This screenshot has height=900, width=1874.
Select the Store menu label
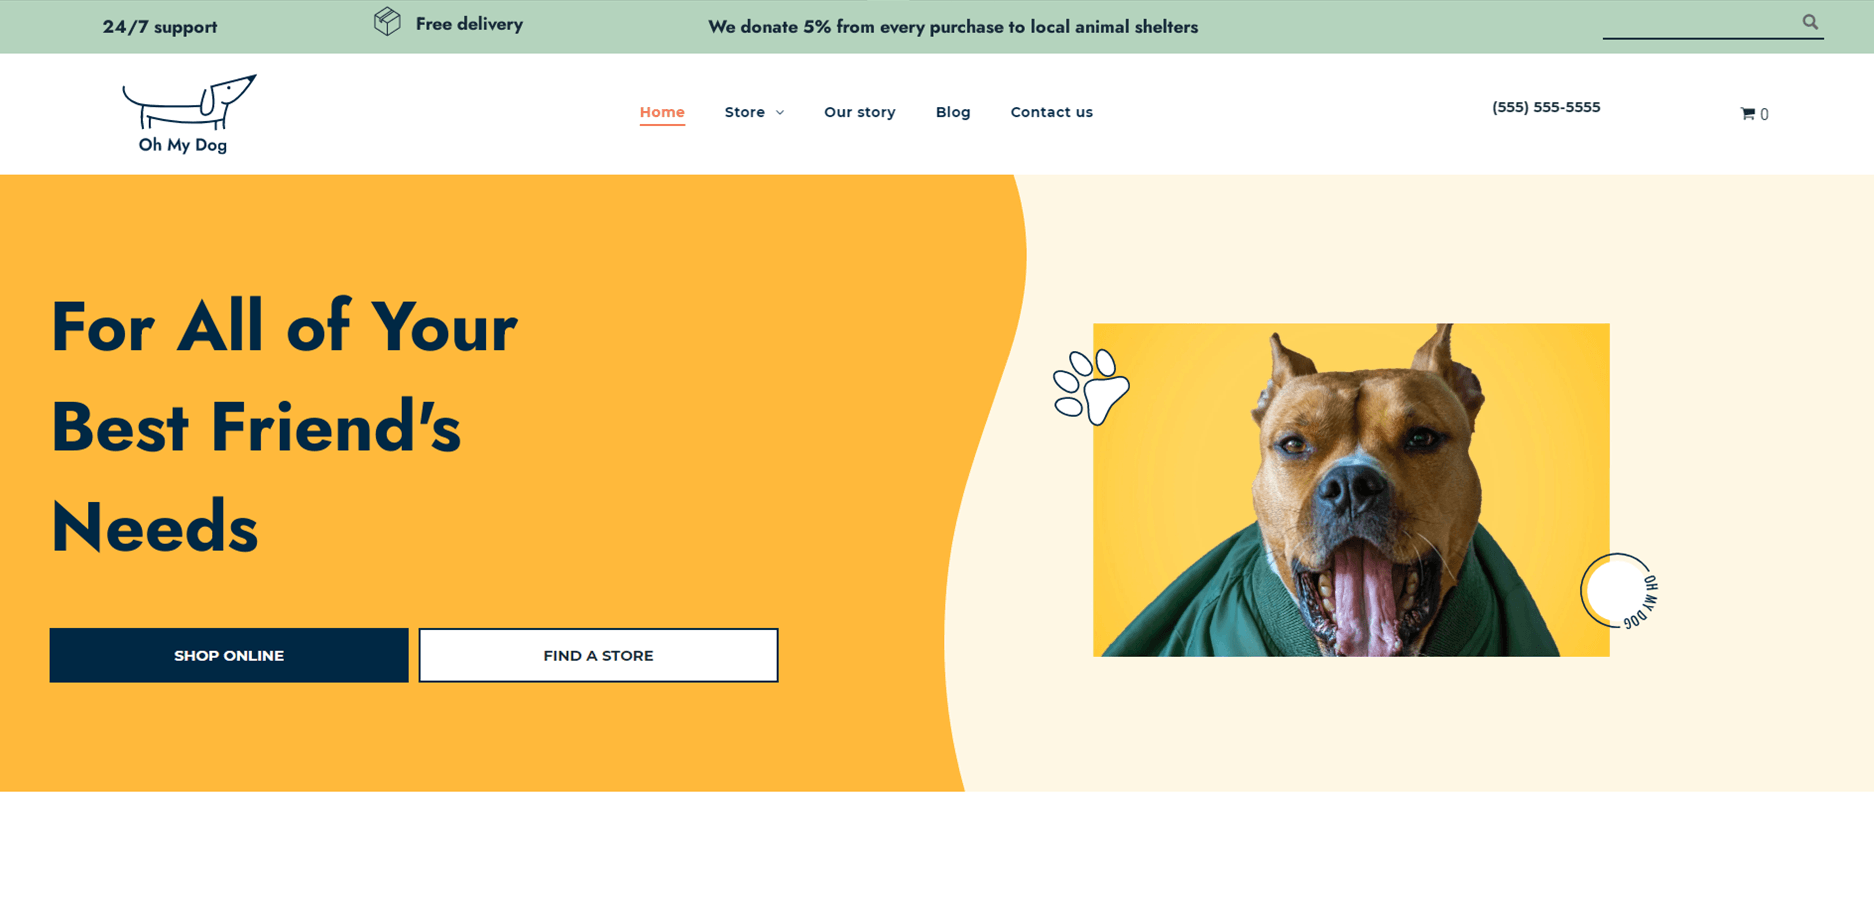coord(745,112)
